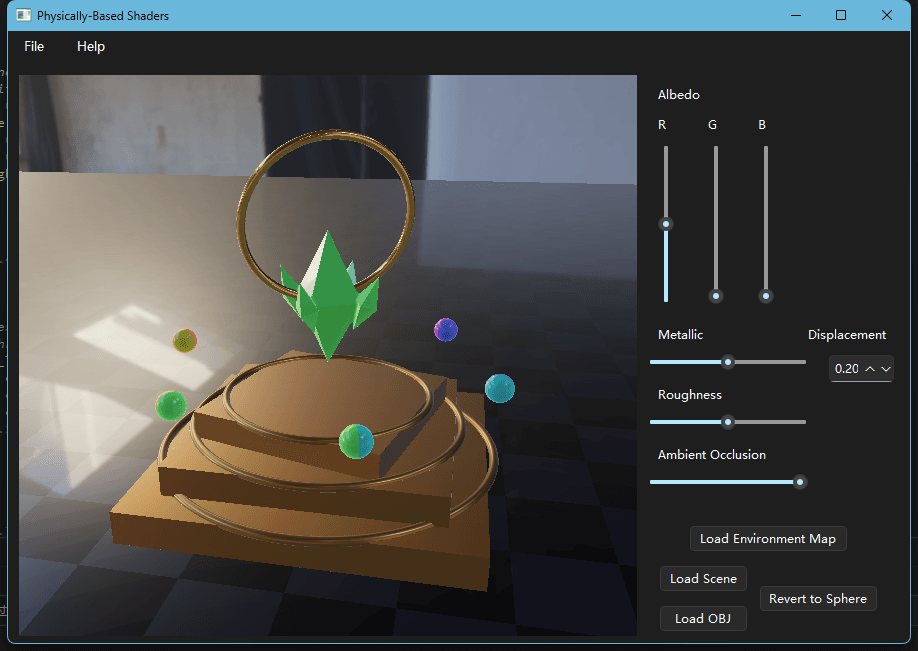Click the Load Environment Map button
Screen dimensions: 918x651
(x=768, y=539)
